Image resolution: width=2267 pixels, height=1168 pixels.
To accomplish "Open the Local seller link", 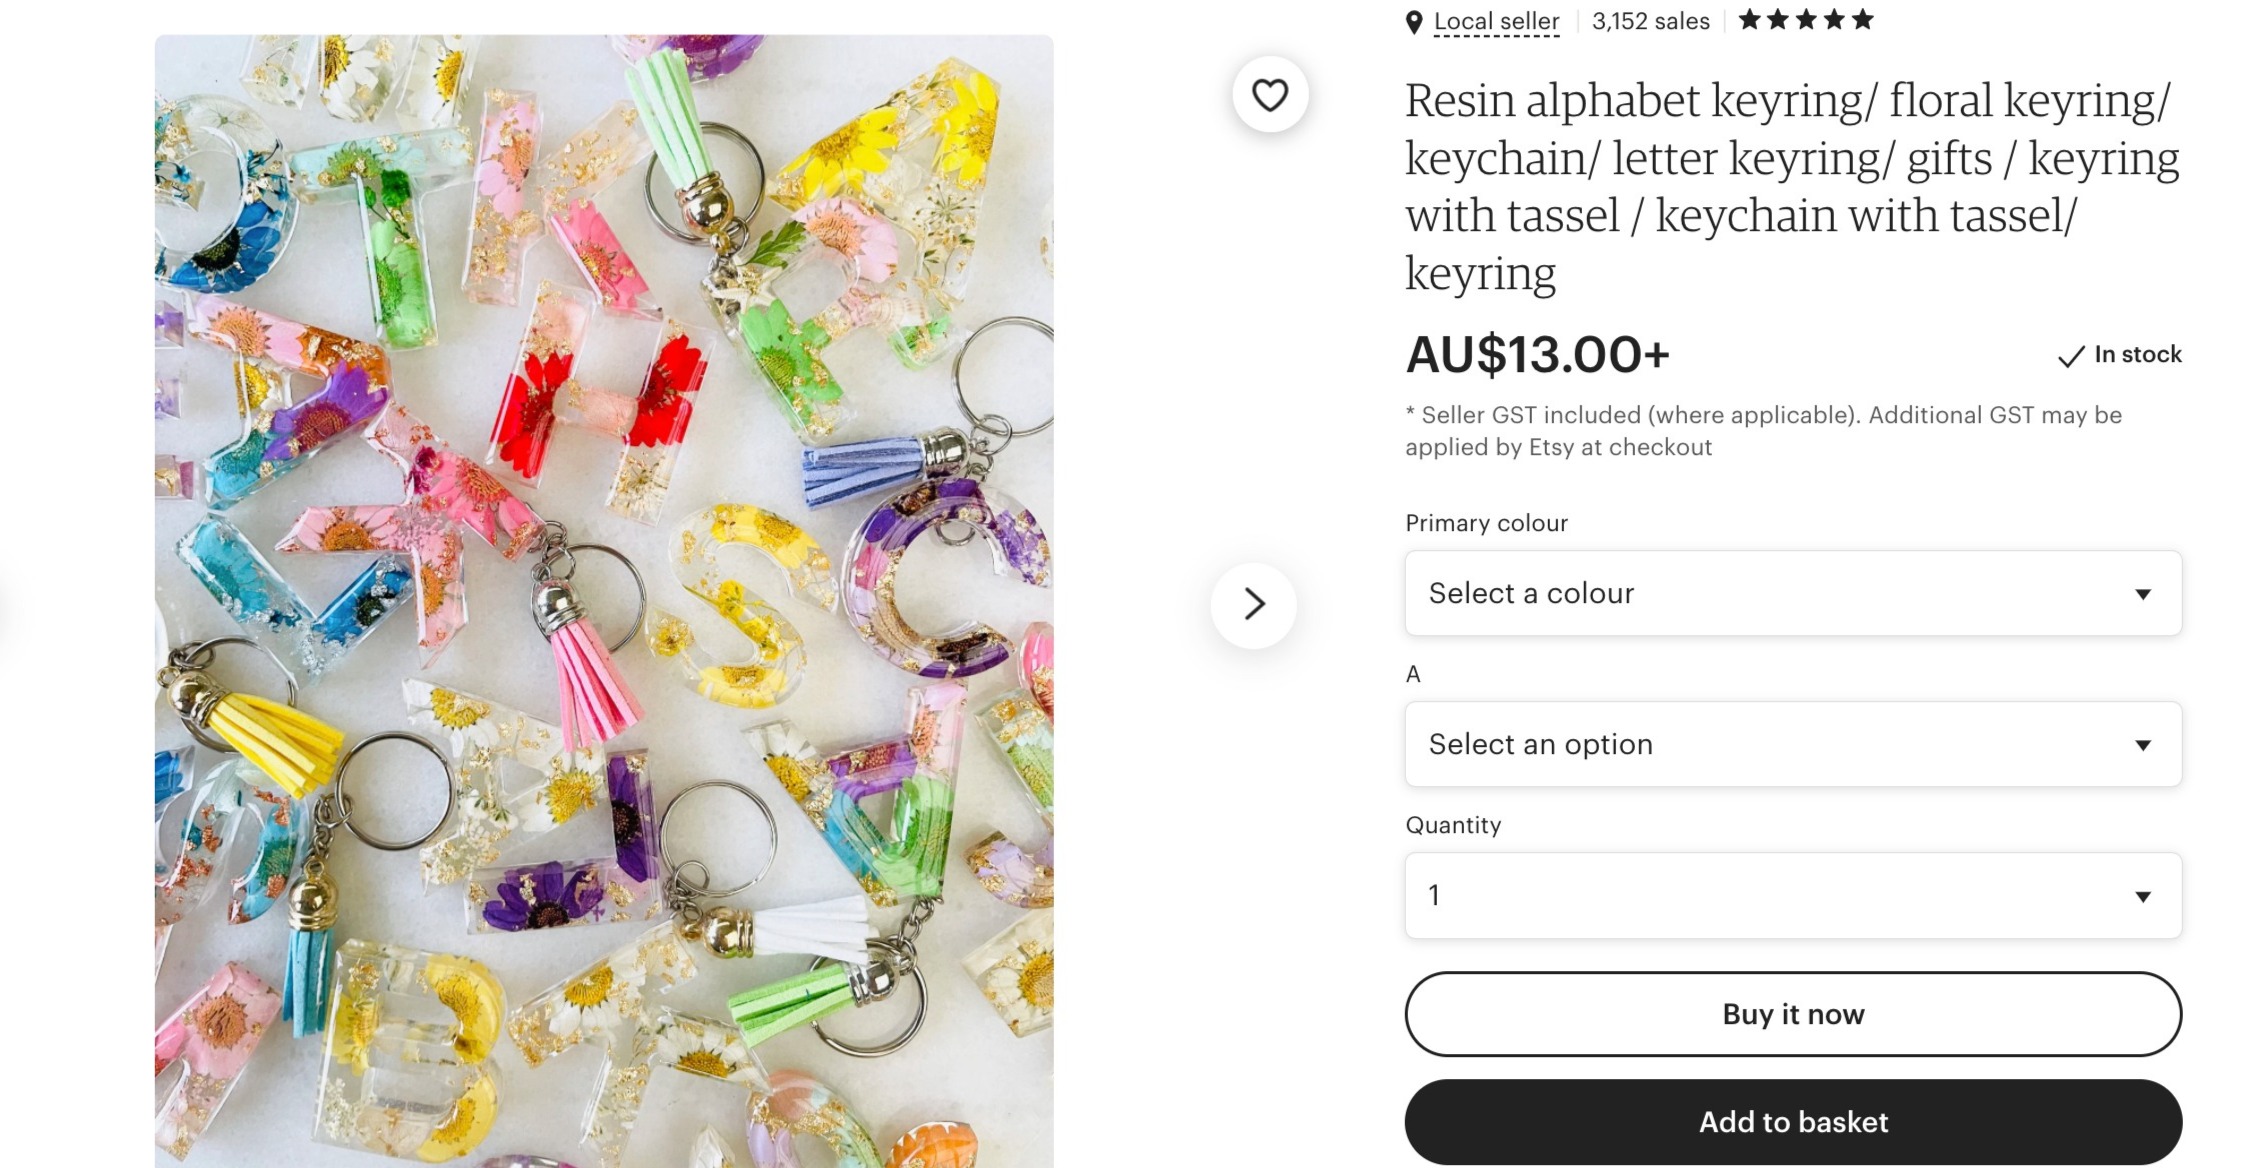I will click(1496, 21).
